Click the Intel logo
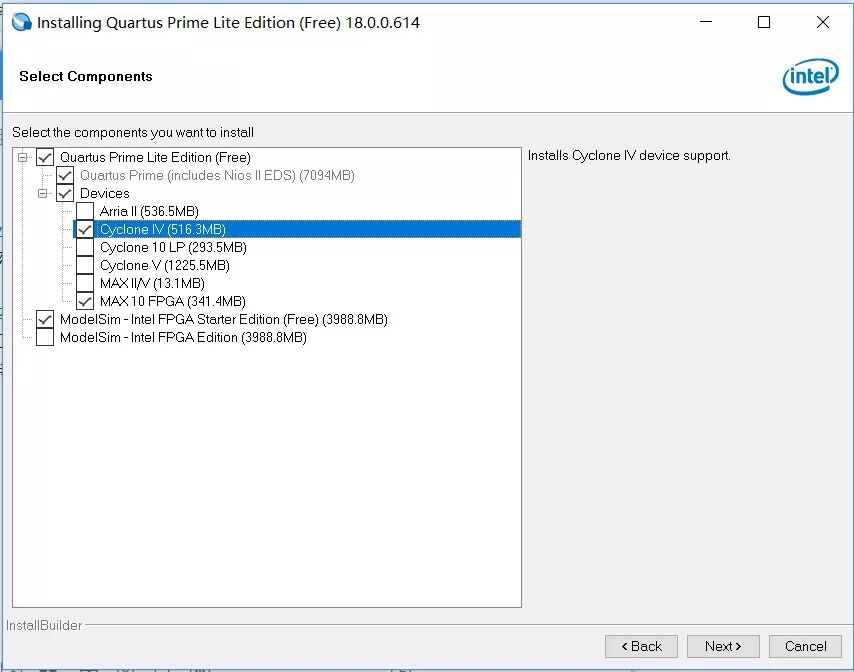The image size is (854, 672). tap(810, 76)
